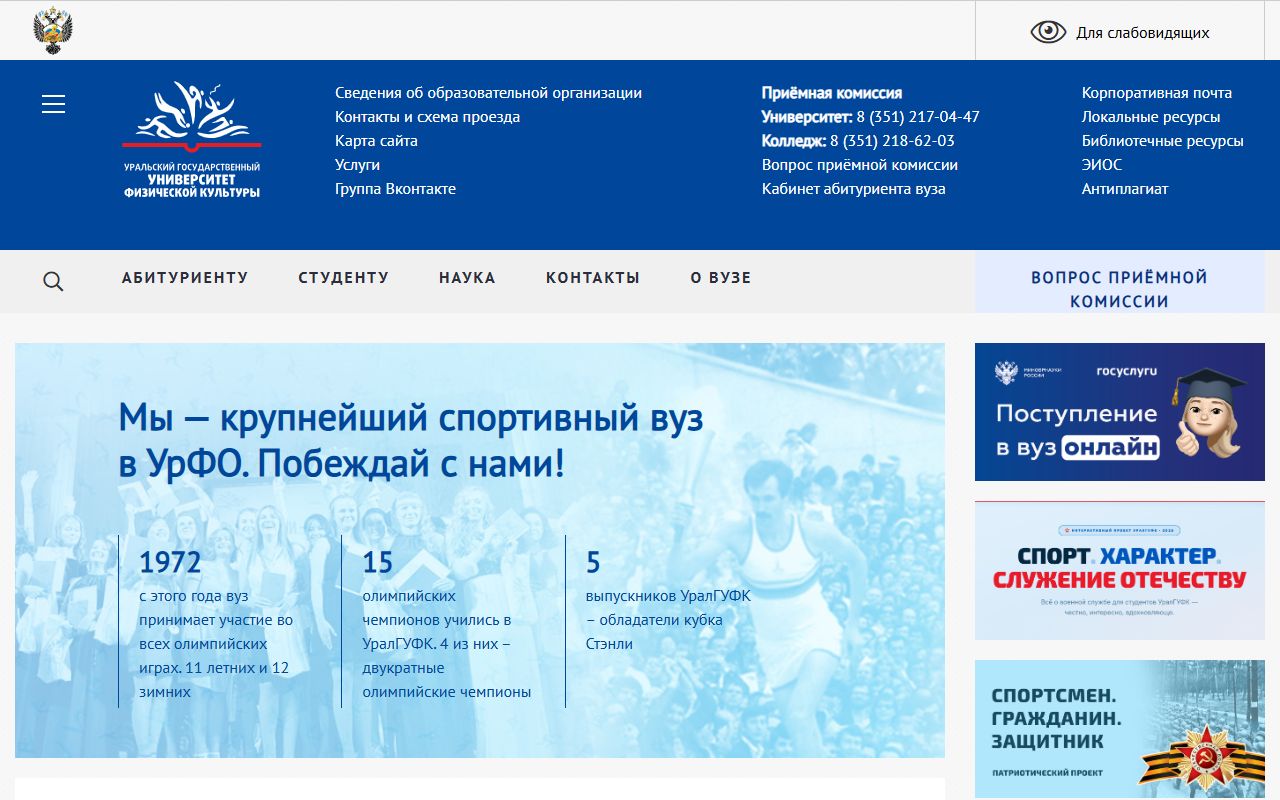Visit 'Группа Вконтакте' link
Viewport: 1280px width, 800px height.
coord(395,189)
